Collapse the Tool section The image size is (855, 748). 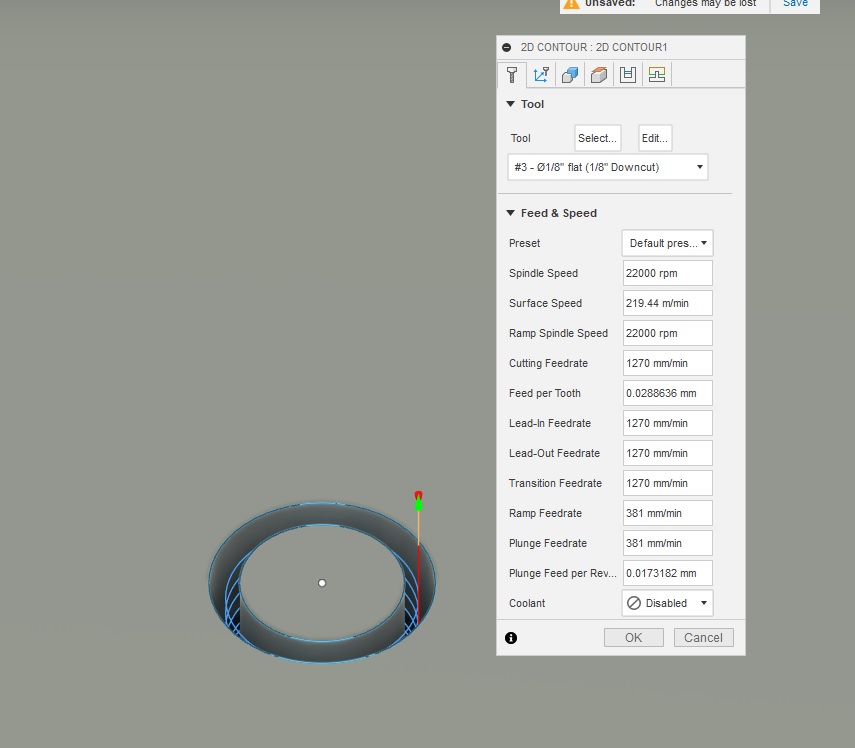pyautogui.click(x=510, y=104)
